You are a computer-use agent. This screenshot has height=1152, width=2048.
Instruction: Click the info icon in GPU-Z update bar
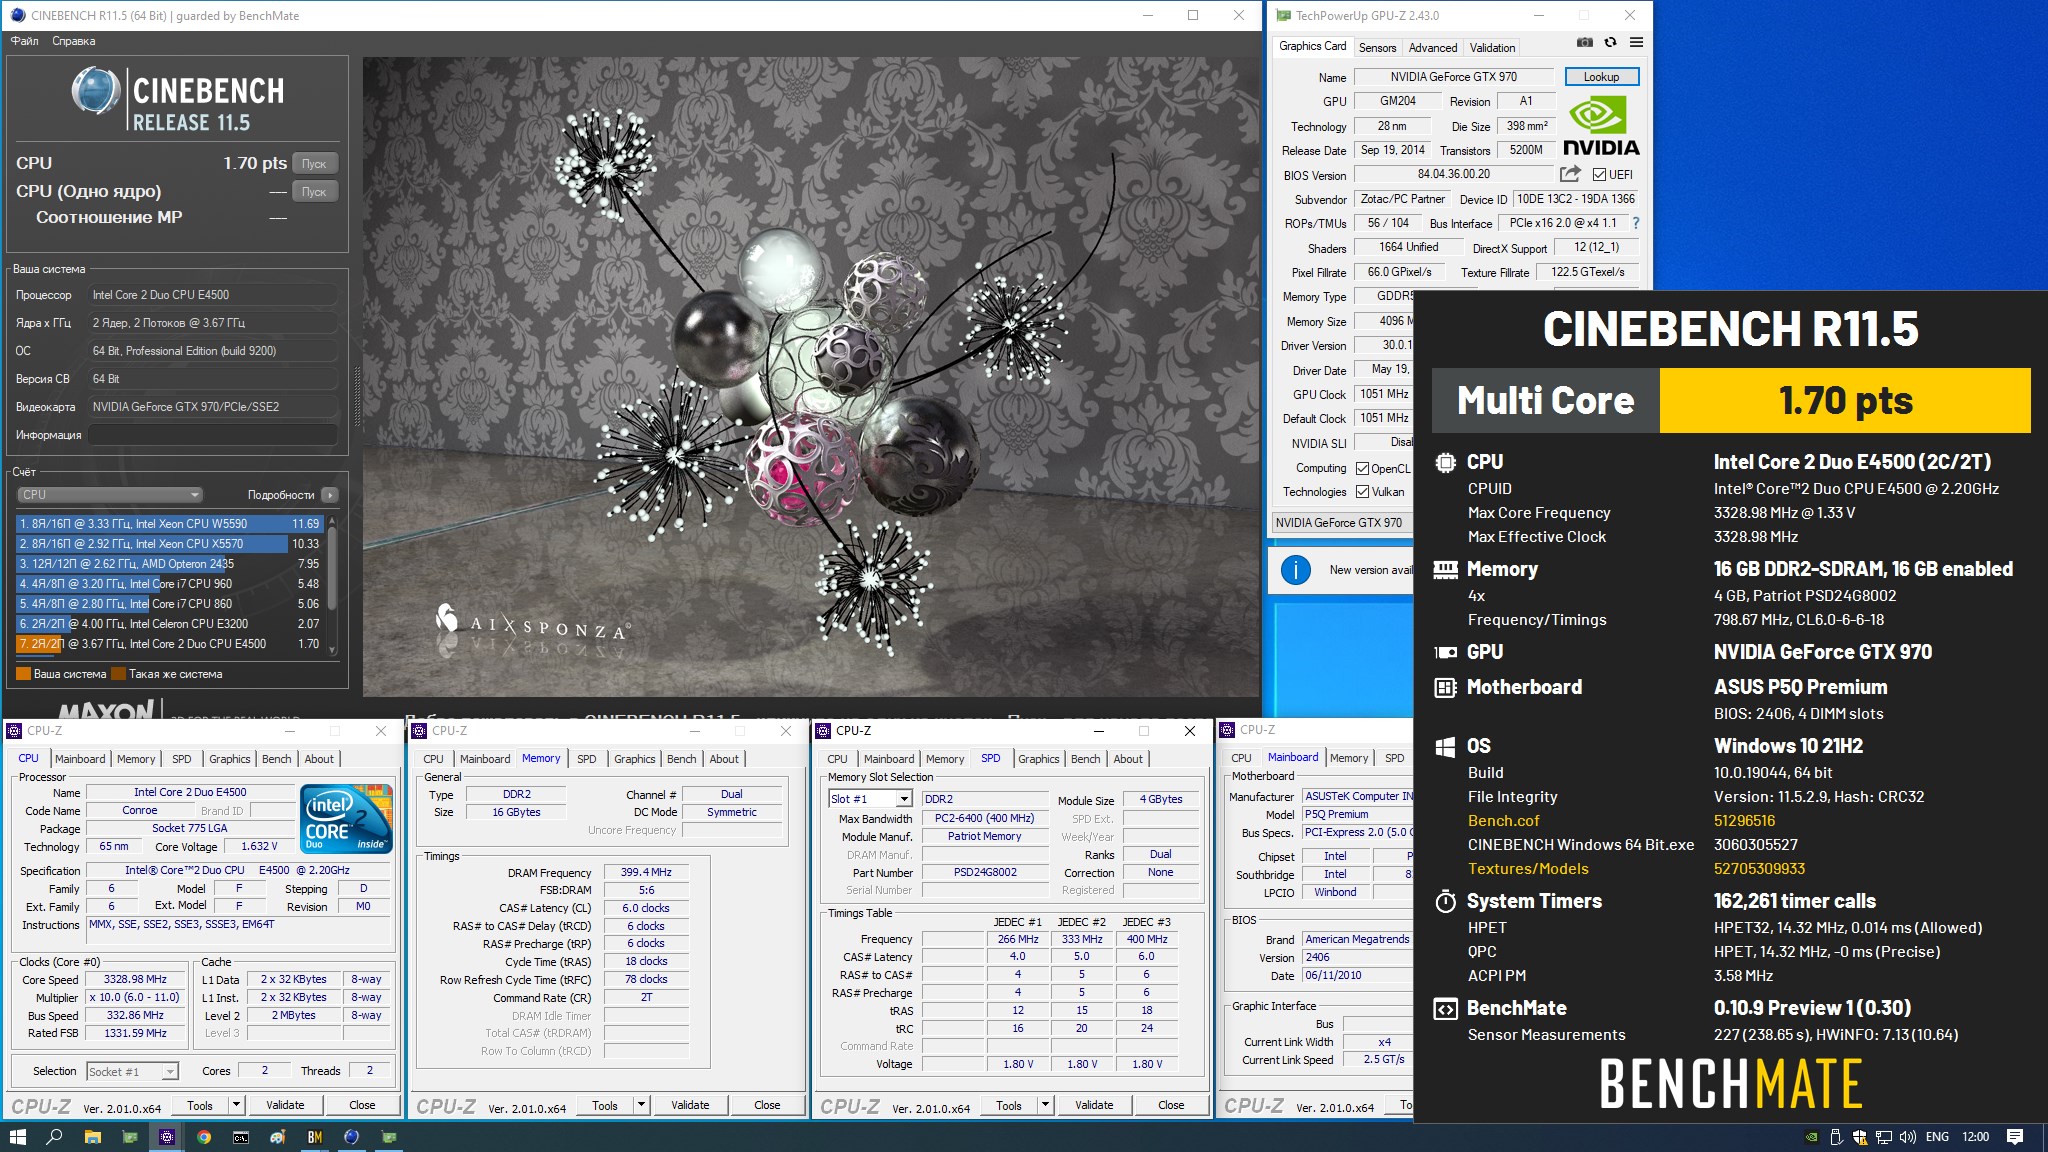tap(1296, 570)
